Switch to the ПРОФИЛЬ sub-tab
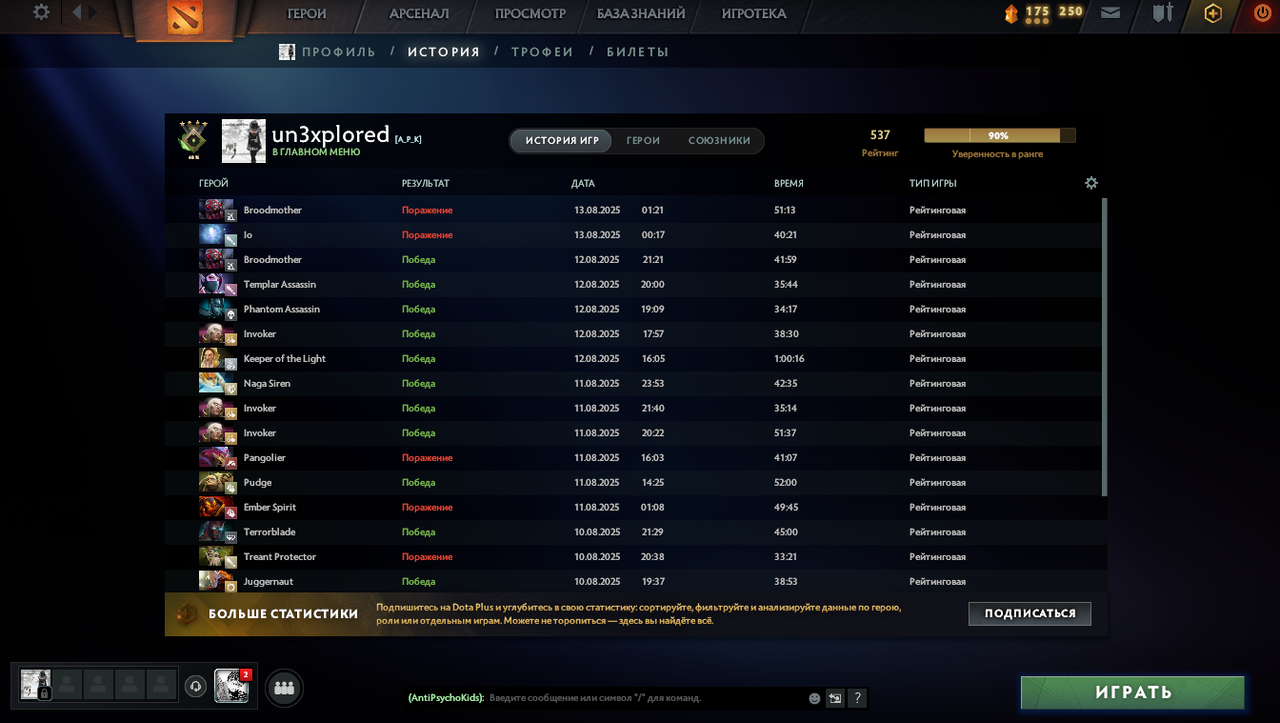This screenshot has width=1280, height=723. [x=339, y=52]
